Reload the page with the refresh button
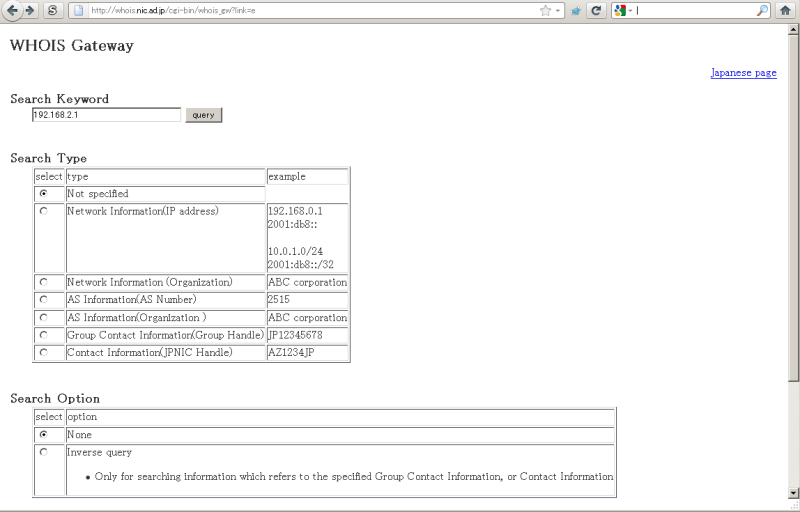This screenshot has height=512, width=800. [x=596, y=10]
